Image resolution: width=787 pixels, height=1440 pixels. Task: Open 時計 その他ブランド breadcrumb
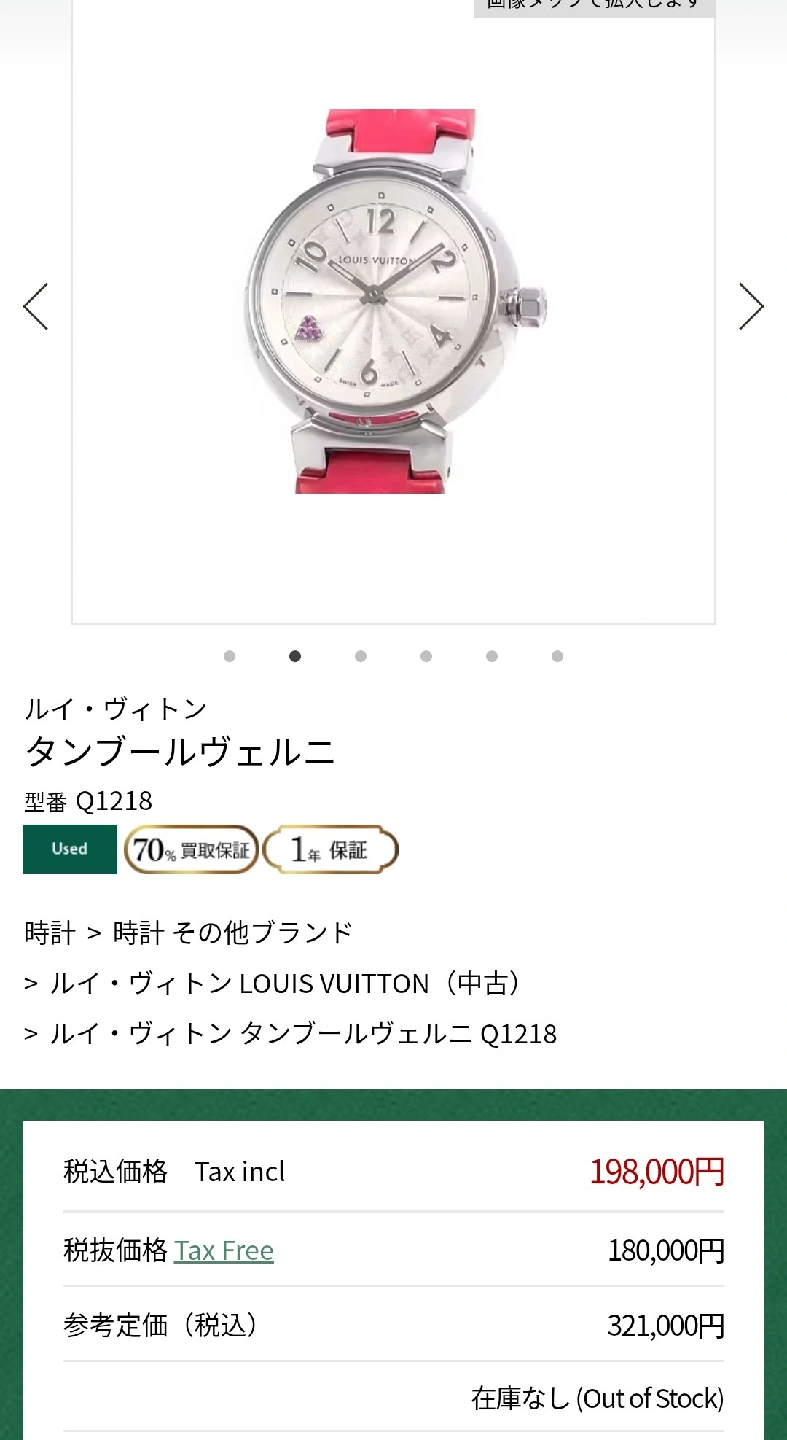point(233,933)
